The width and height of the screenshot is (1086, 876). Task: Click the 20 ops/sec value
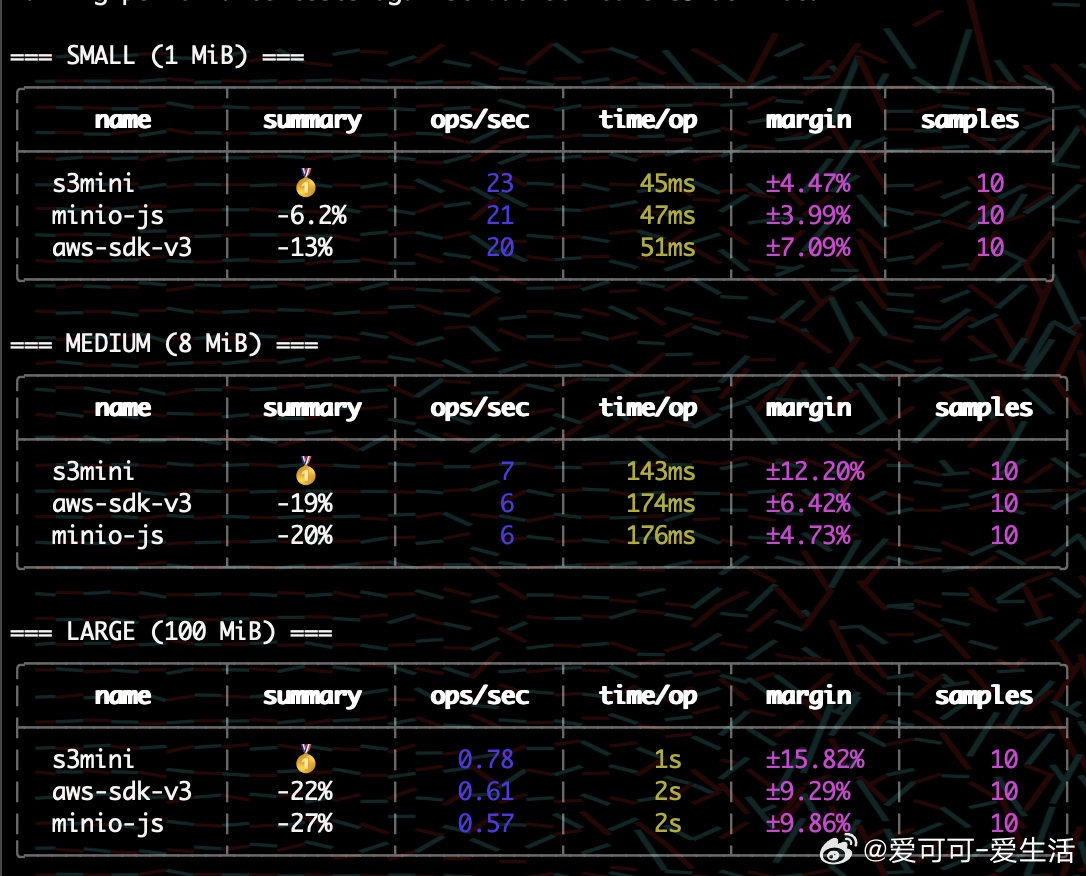click(500, 247)
